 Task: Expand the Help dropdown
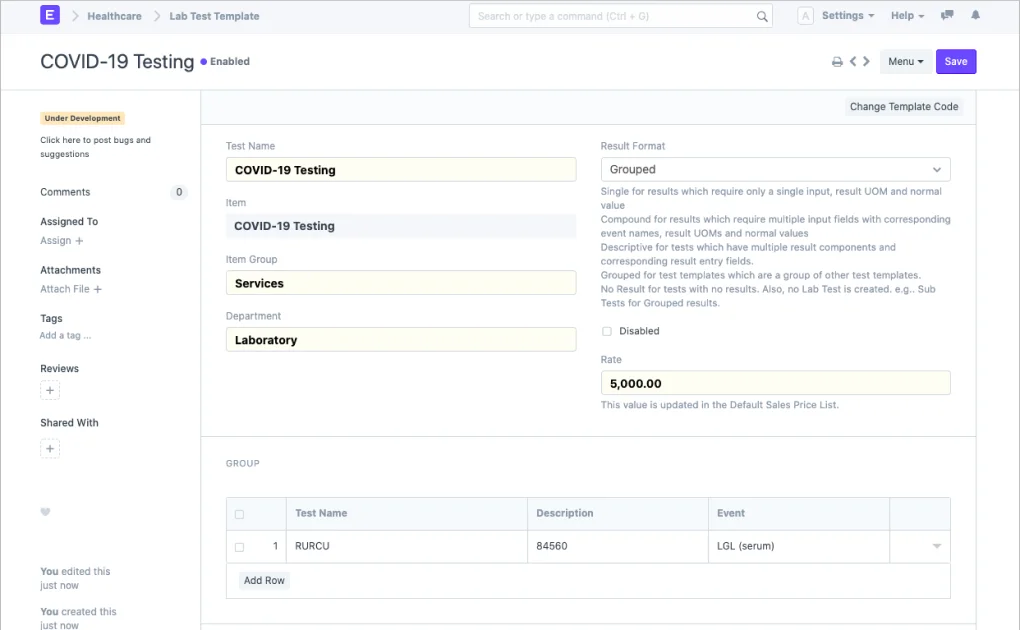point(905,15)
